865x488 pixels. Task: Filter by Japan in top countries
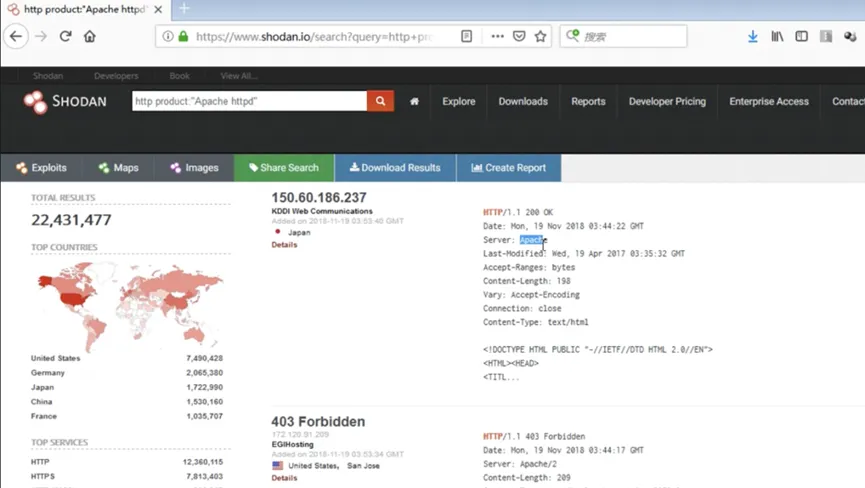coord(42,387)
